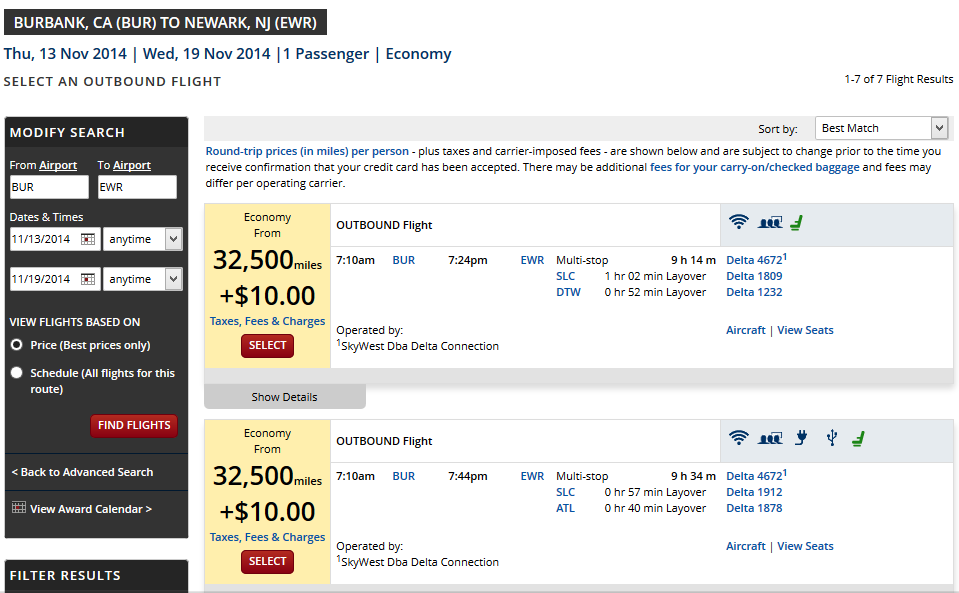Open the departure date calendar picker icon
Screen dimensions: 959x593
tap(88, 239)
